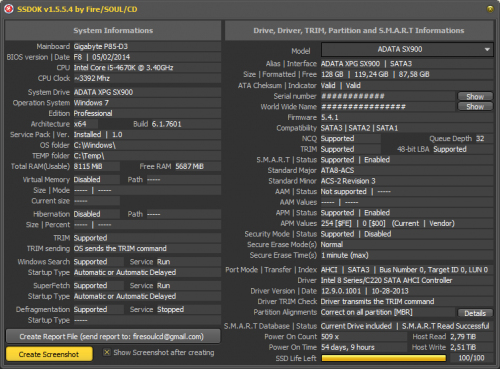Show the hidden Serial number

475,96
